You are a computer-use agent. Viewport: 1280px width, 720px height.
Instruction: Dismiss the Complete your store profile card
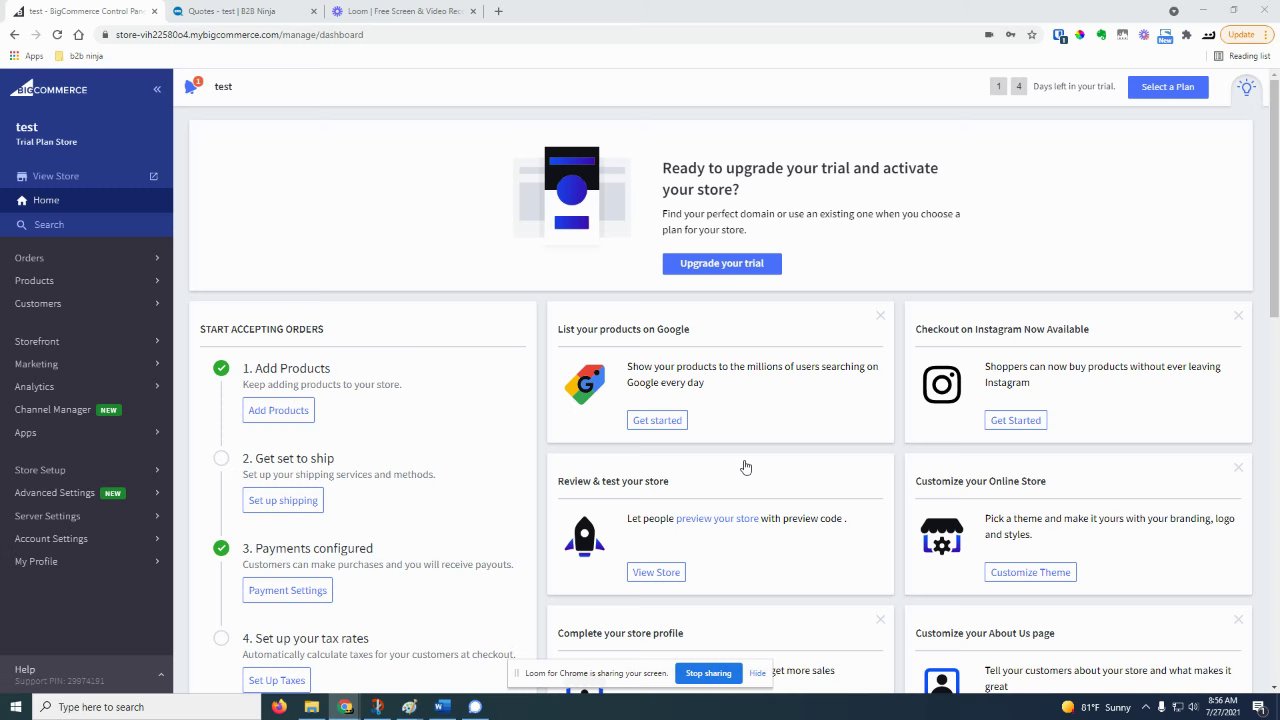(x=880, y=620)
